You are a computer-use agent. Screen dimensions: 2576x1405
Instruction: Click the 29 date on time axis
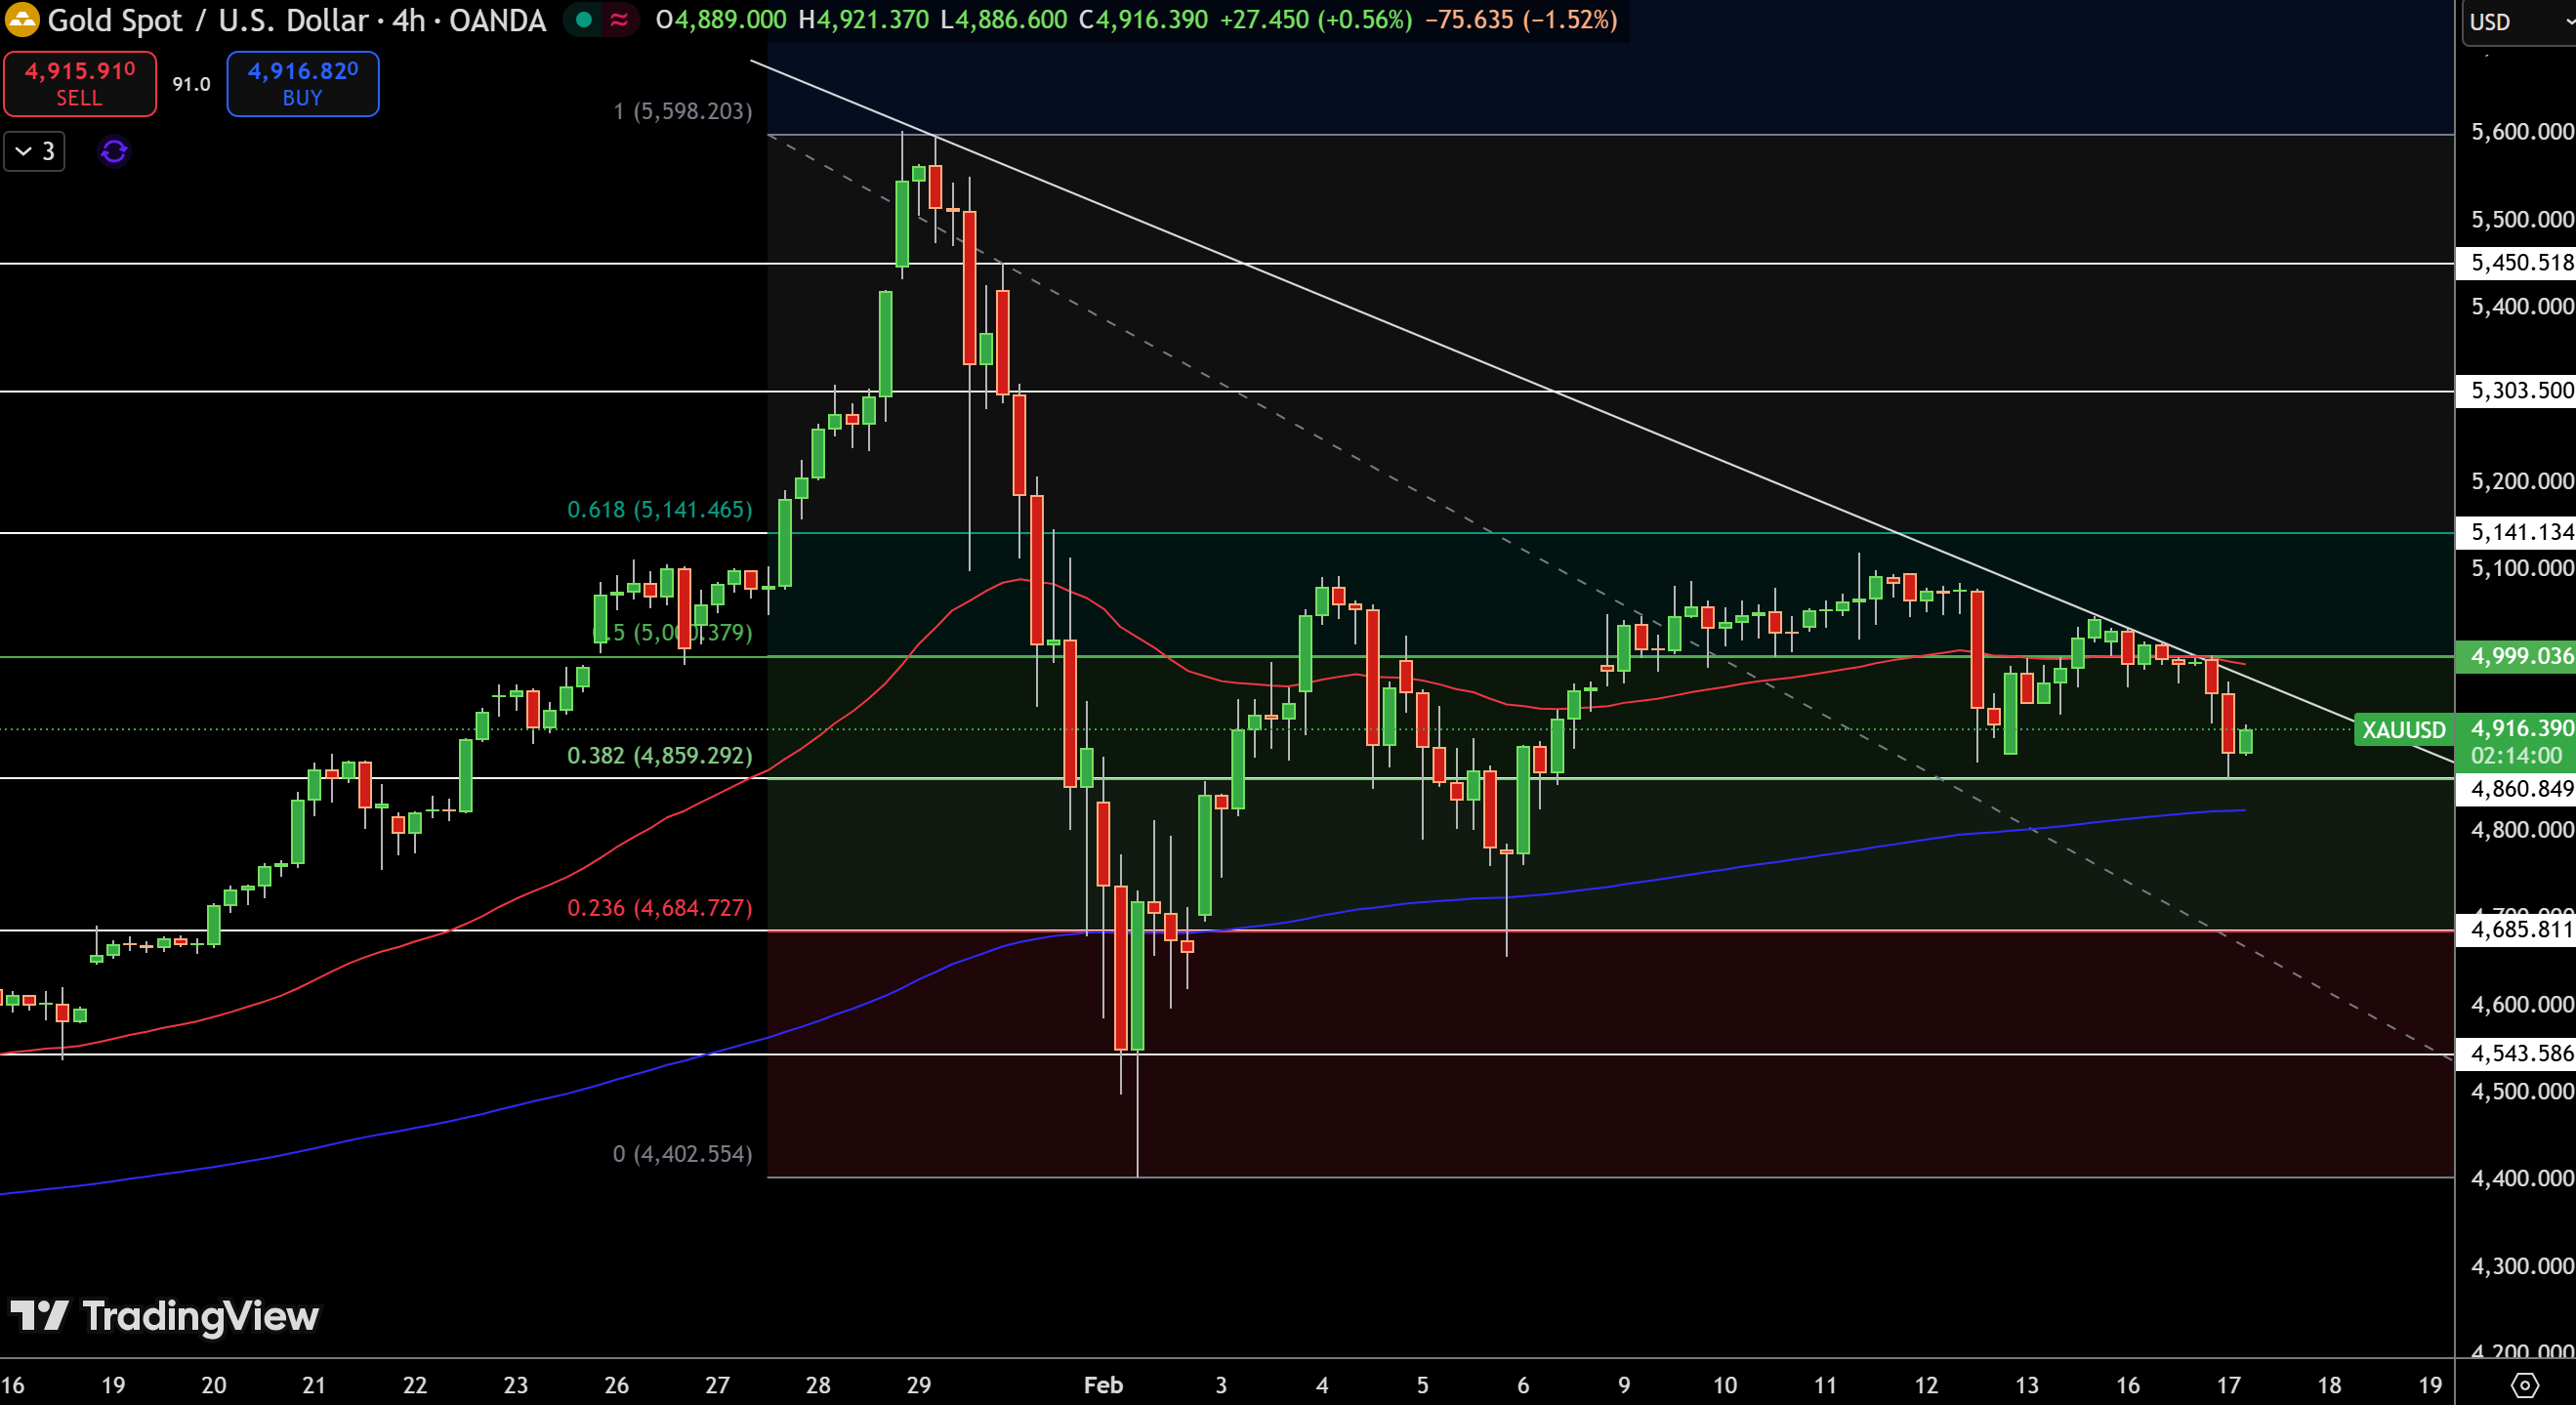click(919, 1385)
